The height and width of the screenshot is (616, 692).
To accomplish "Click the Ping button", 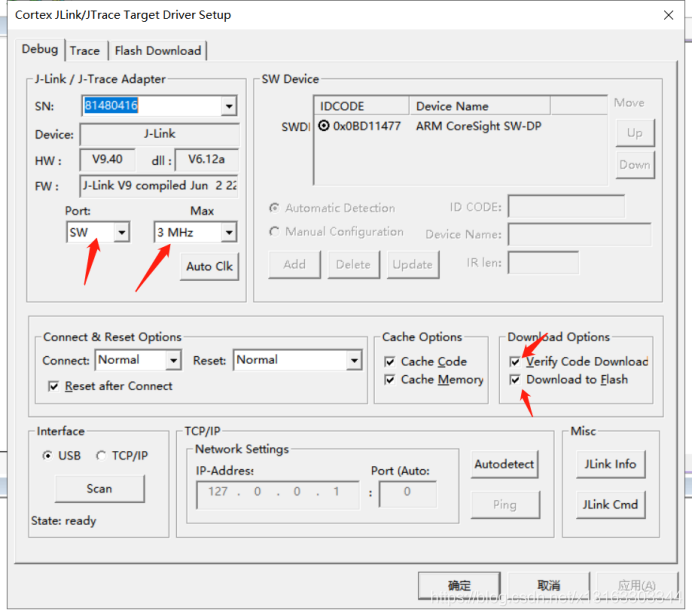I will click(x=505, y=504).
